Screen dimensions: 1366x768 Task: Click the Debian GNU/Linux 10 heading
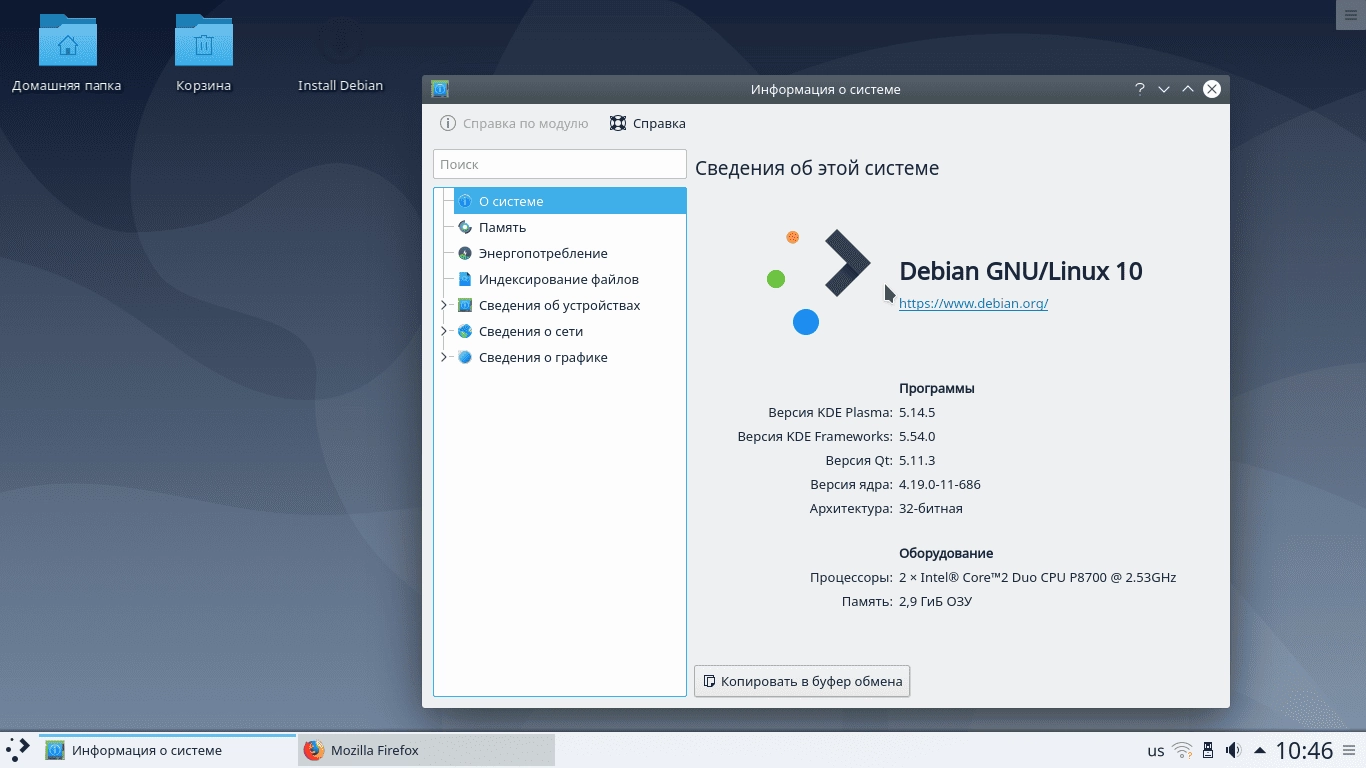pos(1021,271)
